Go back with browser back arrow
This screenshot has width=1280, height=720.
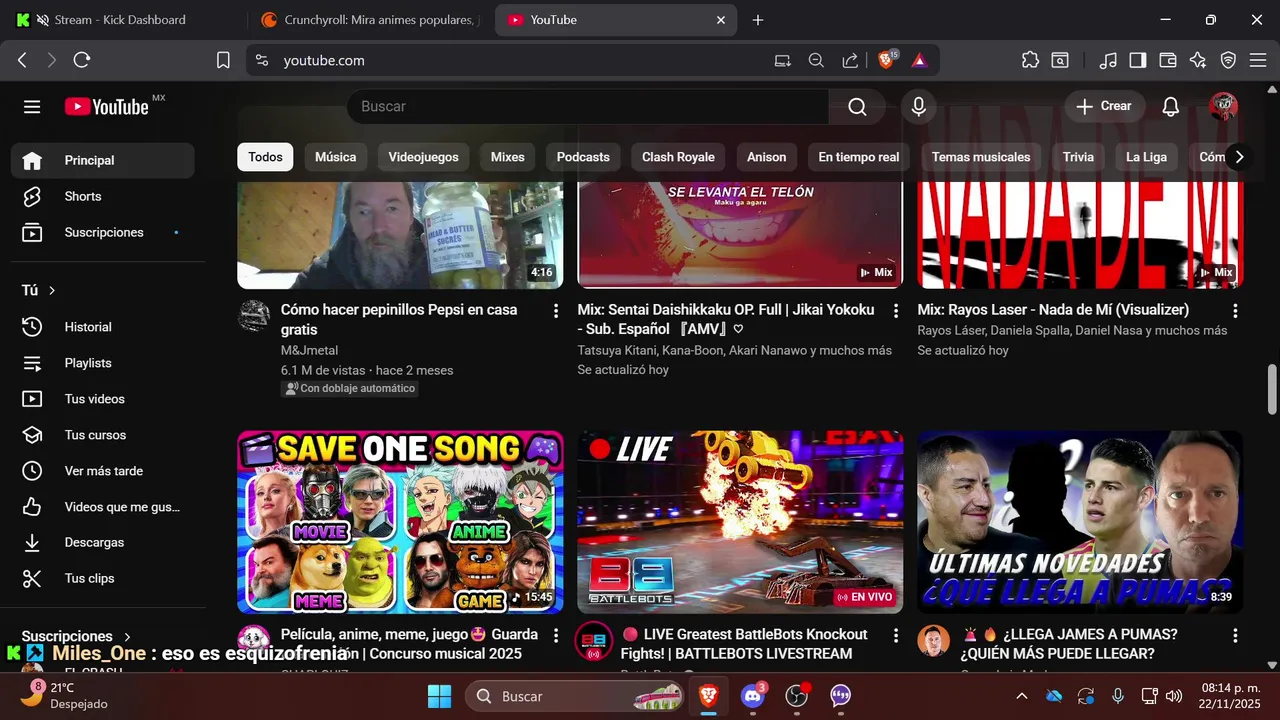pos(22,60)
